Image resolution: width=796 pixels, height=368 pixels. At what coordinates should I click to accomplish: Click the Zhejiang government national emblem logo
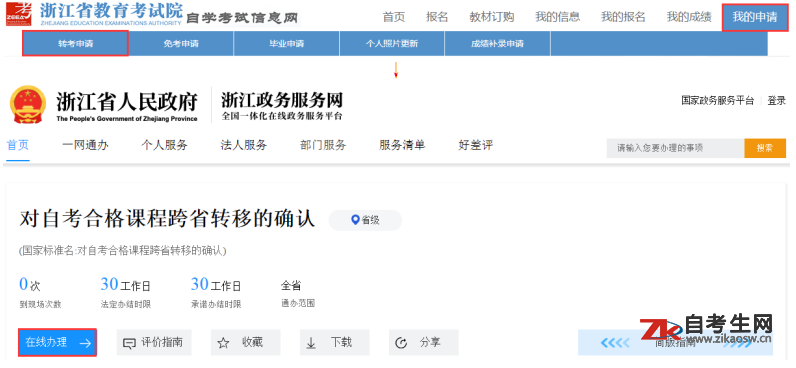(28, 104)
